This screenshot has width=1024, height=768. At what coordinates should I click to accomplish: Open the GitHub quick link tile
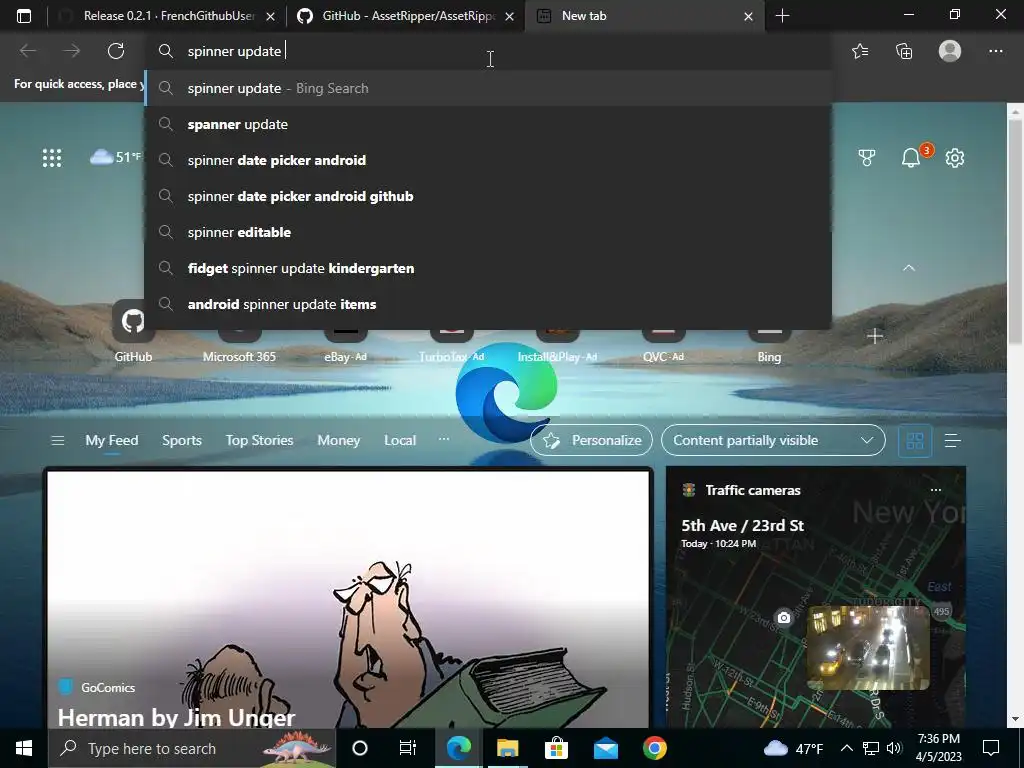pos(133,331)
